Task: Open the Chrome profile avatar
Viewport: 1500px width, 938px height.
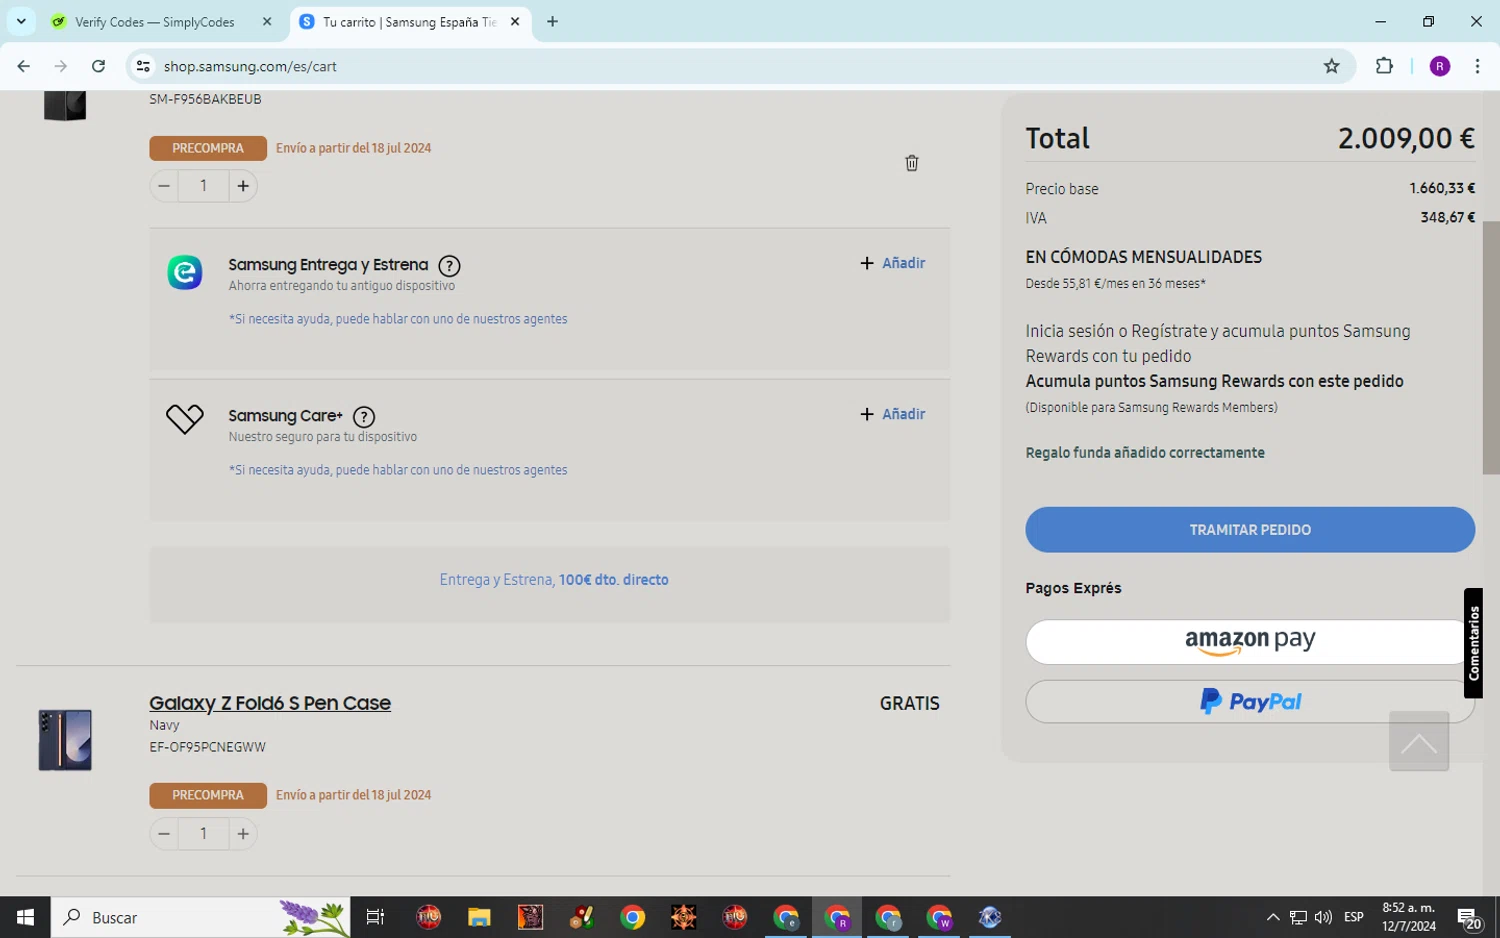Action: (x=1440, y=66)
